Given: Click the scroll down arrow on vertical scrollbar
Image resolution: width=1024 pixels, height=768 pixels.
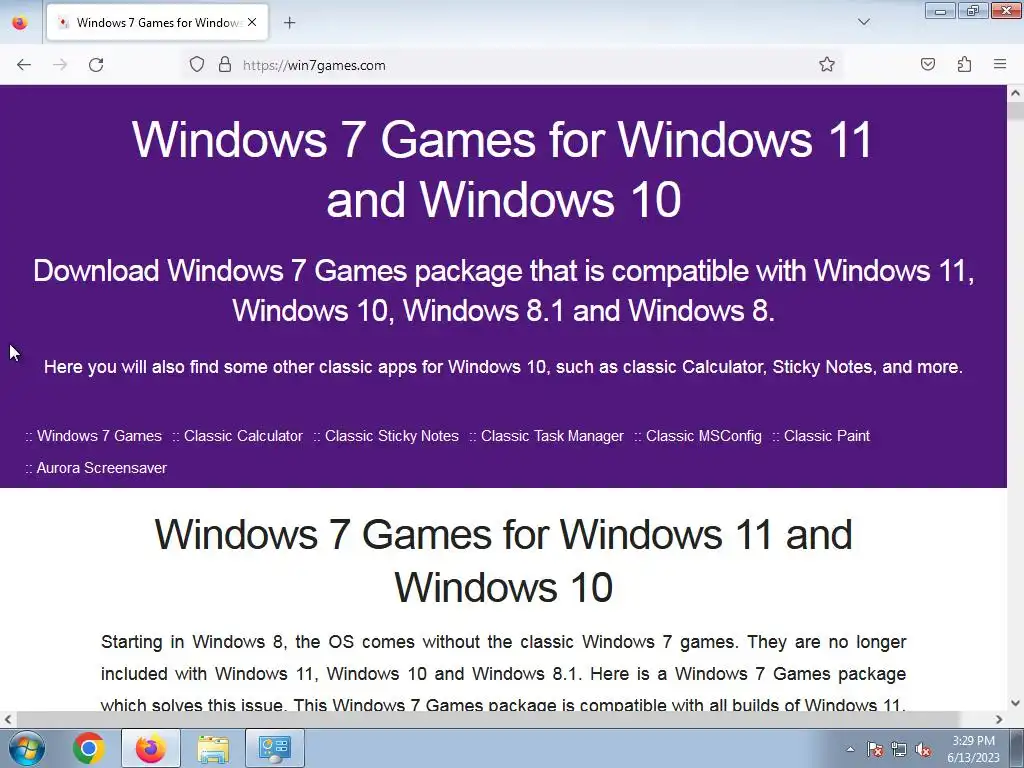Looking at the screenshot, I should coord(1015,703).
